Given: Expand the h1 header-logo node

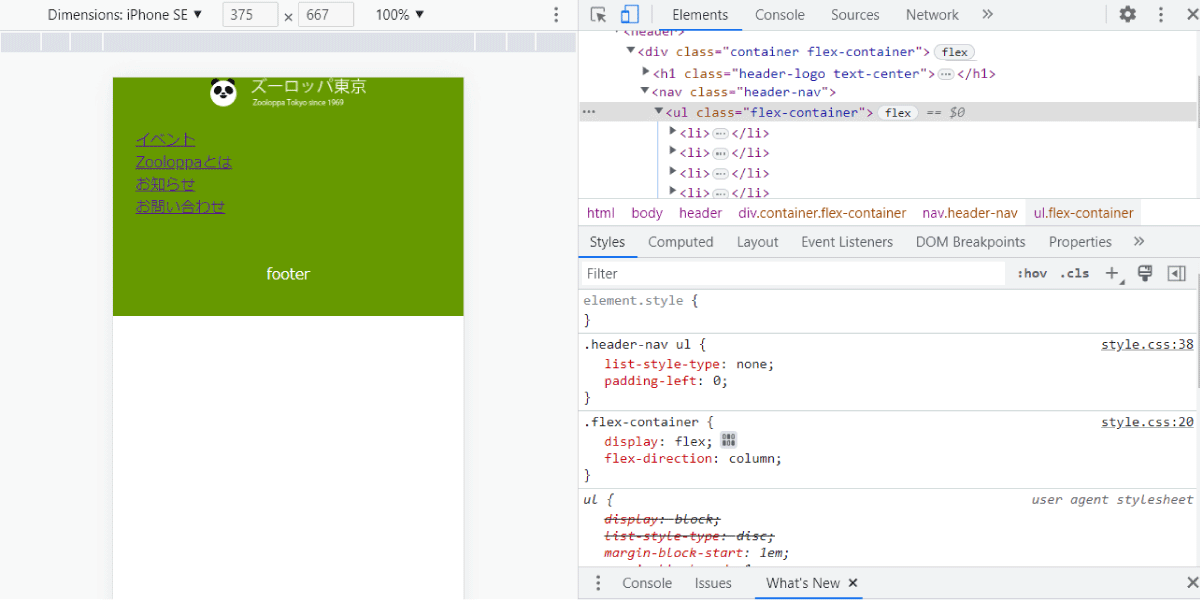Looking at the screenshot, I should click(x=646, y=72).
